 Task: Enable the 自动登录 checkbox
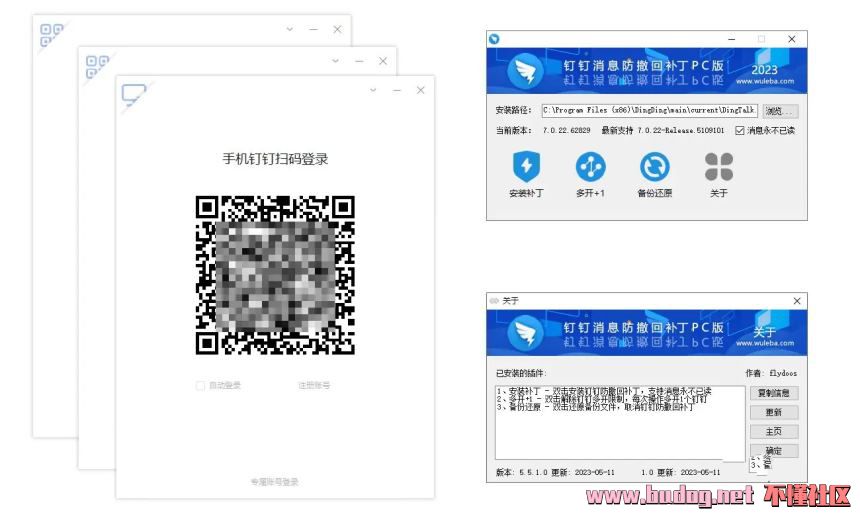tap(200, 385)
